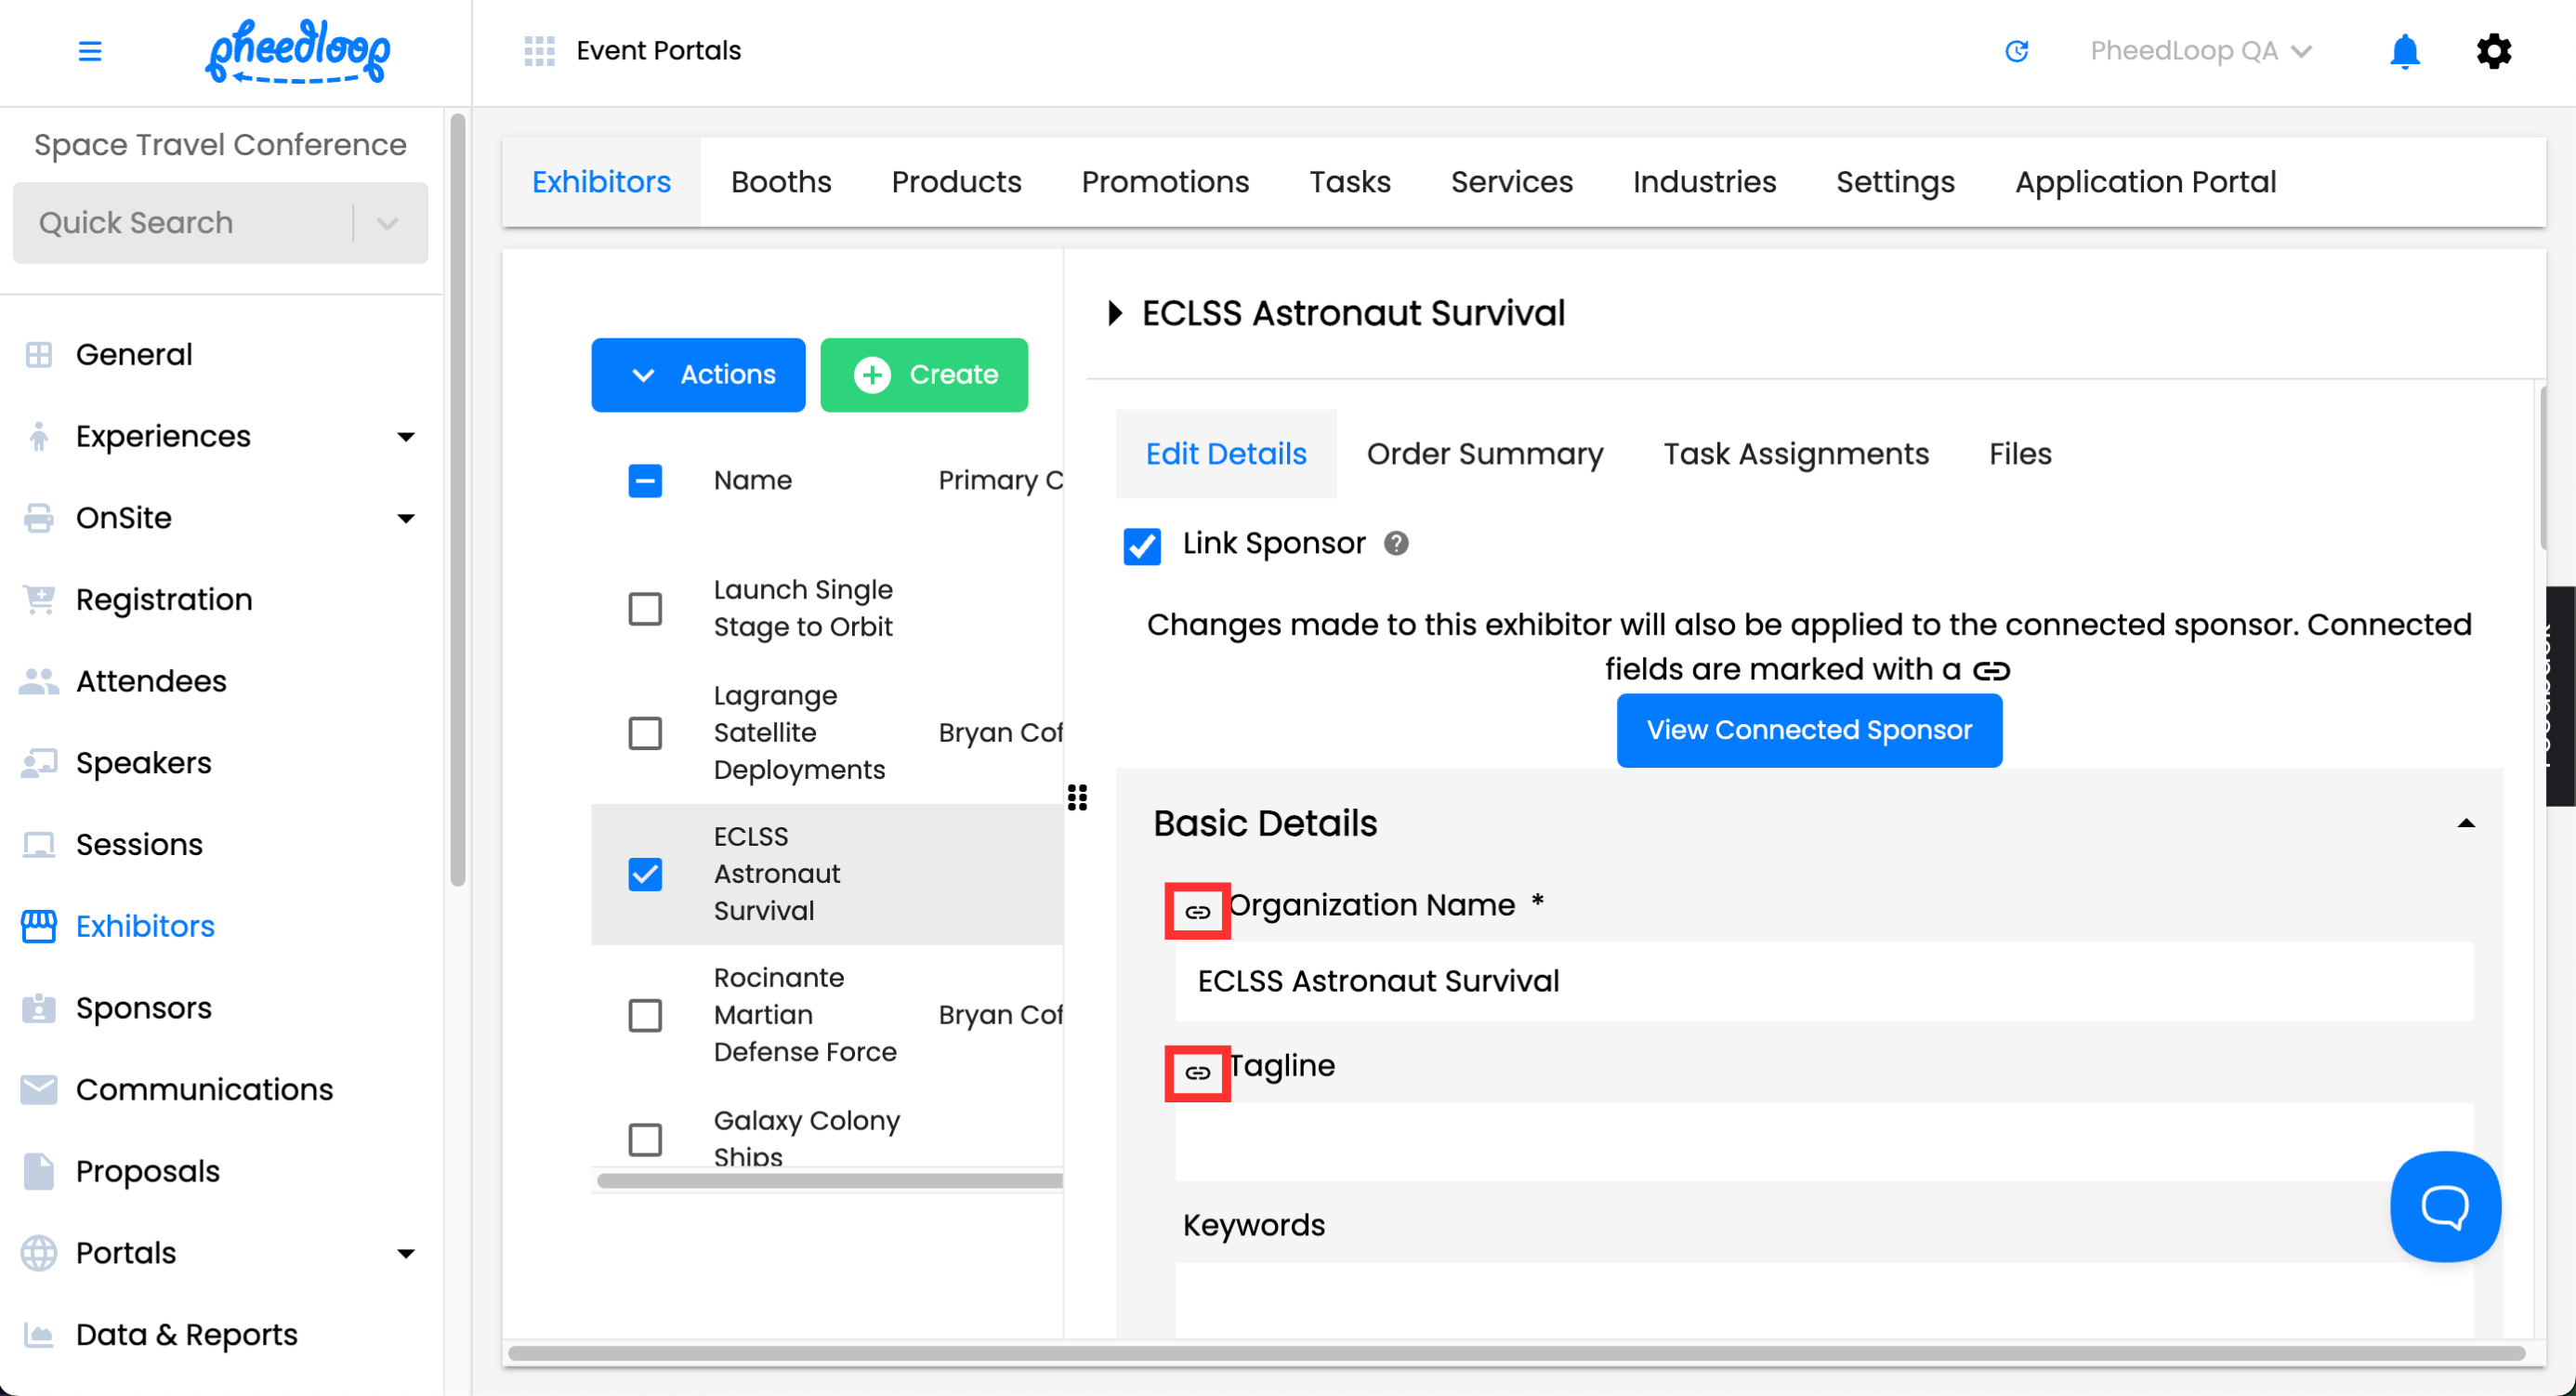The width and height of the screenshot is (2576, 1396).
Task: Switch to the Products tab
Action: tap(956, 182)
